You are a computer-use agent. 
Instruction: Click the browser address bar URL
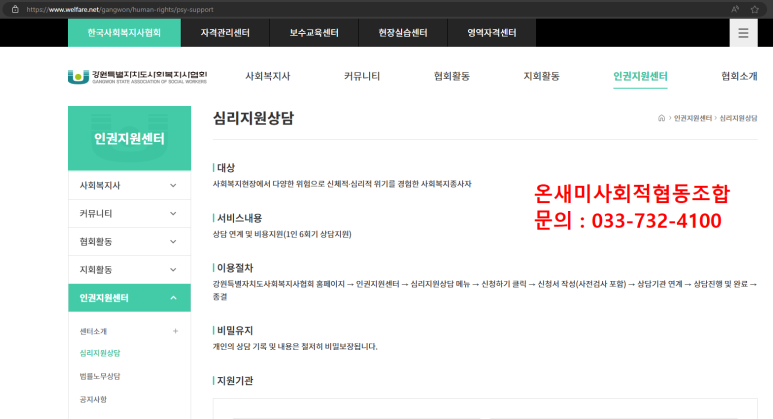[x=120, y=9]
